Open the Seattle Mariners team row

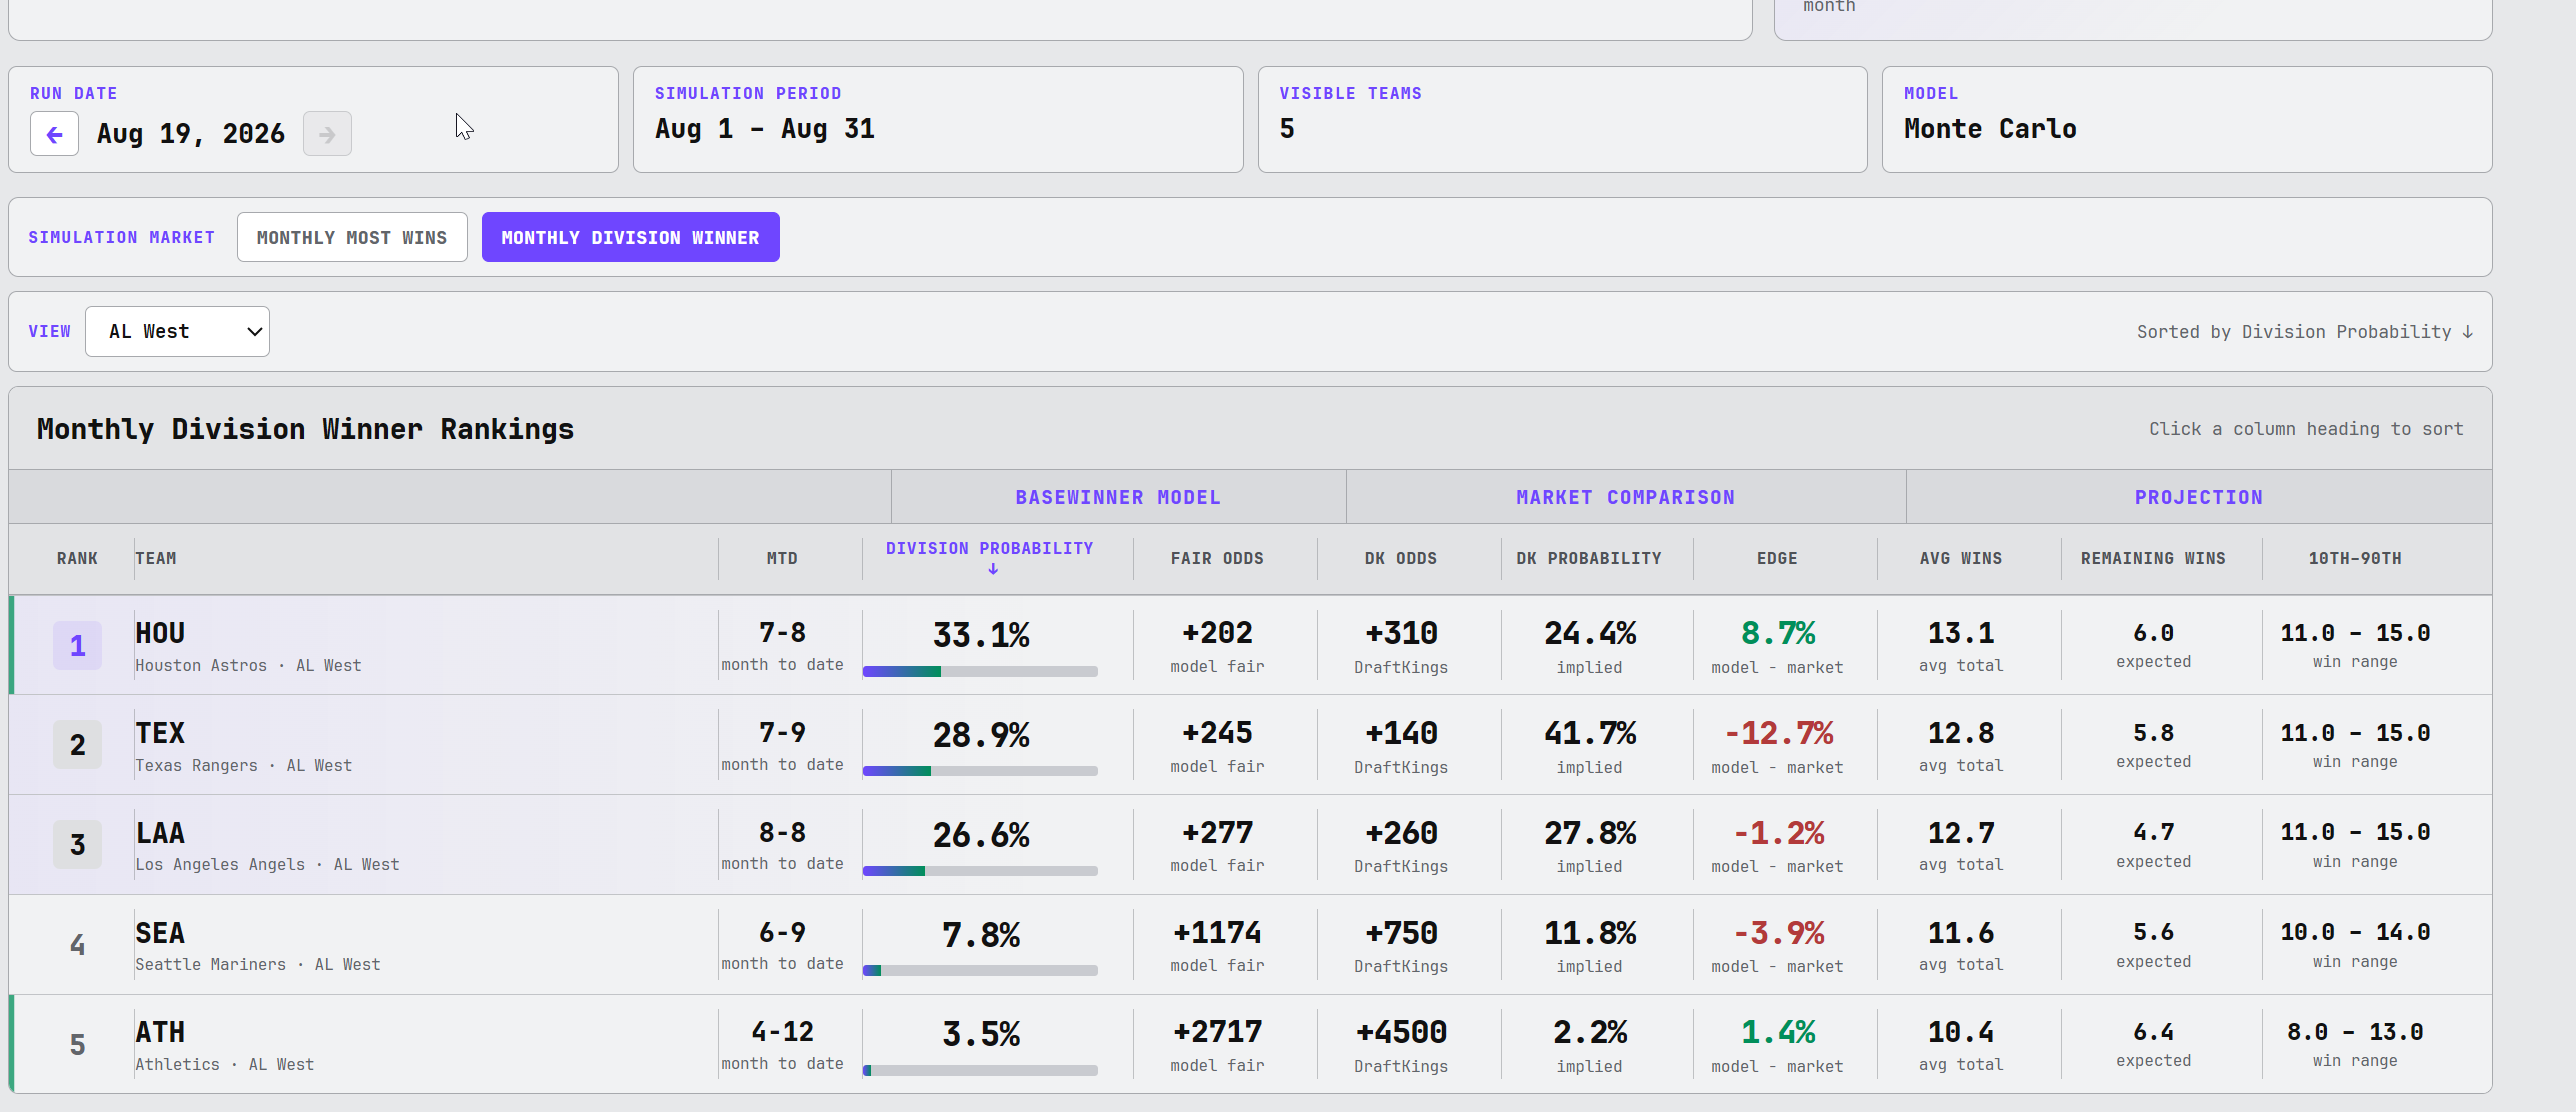[x=1250, y=945]
